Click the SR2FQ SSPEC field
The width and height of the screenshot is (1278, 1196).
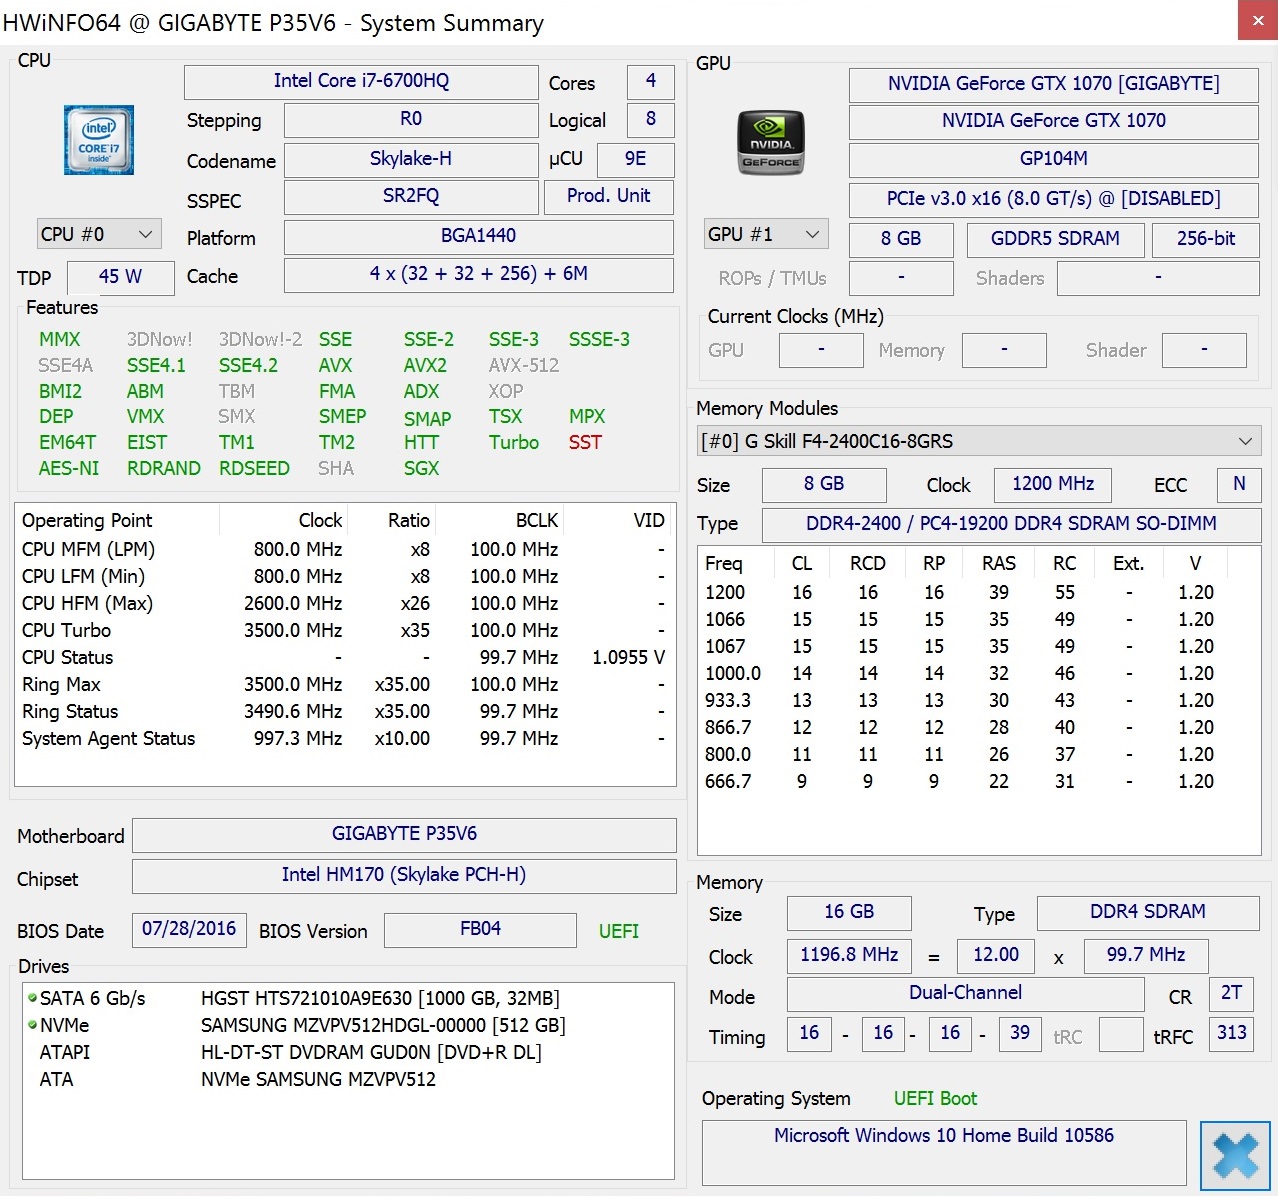[x=411, y=196]
